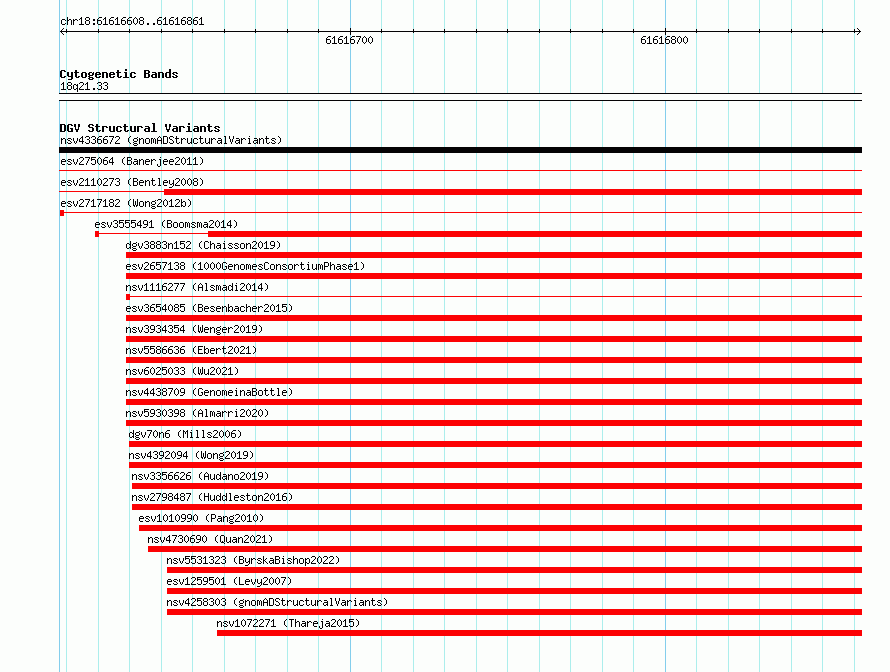Image resolution: width=890 pixels, height=672 pixels.
Task: Open variant dgv70n6 (Mills2006)
Action: [x=185, y=434]
